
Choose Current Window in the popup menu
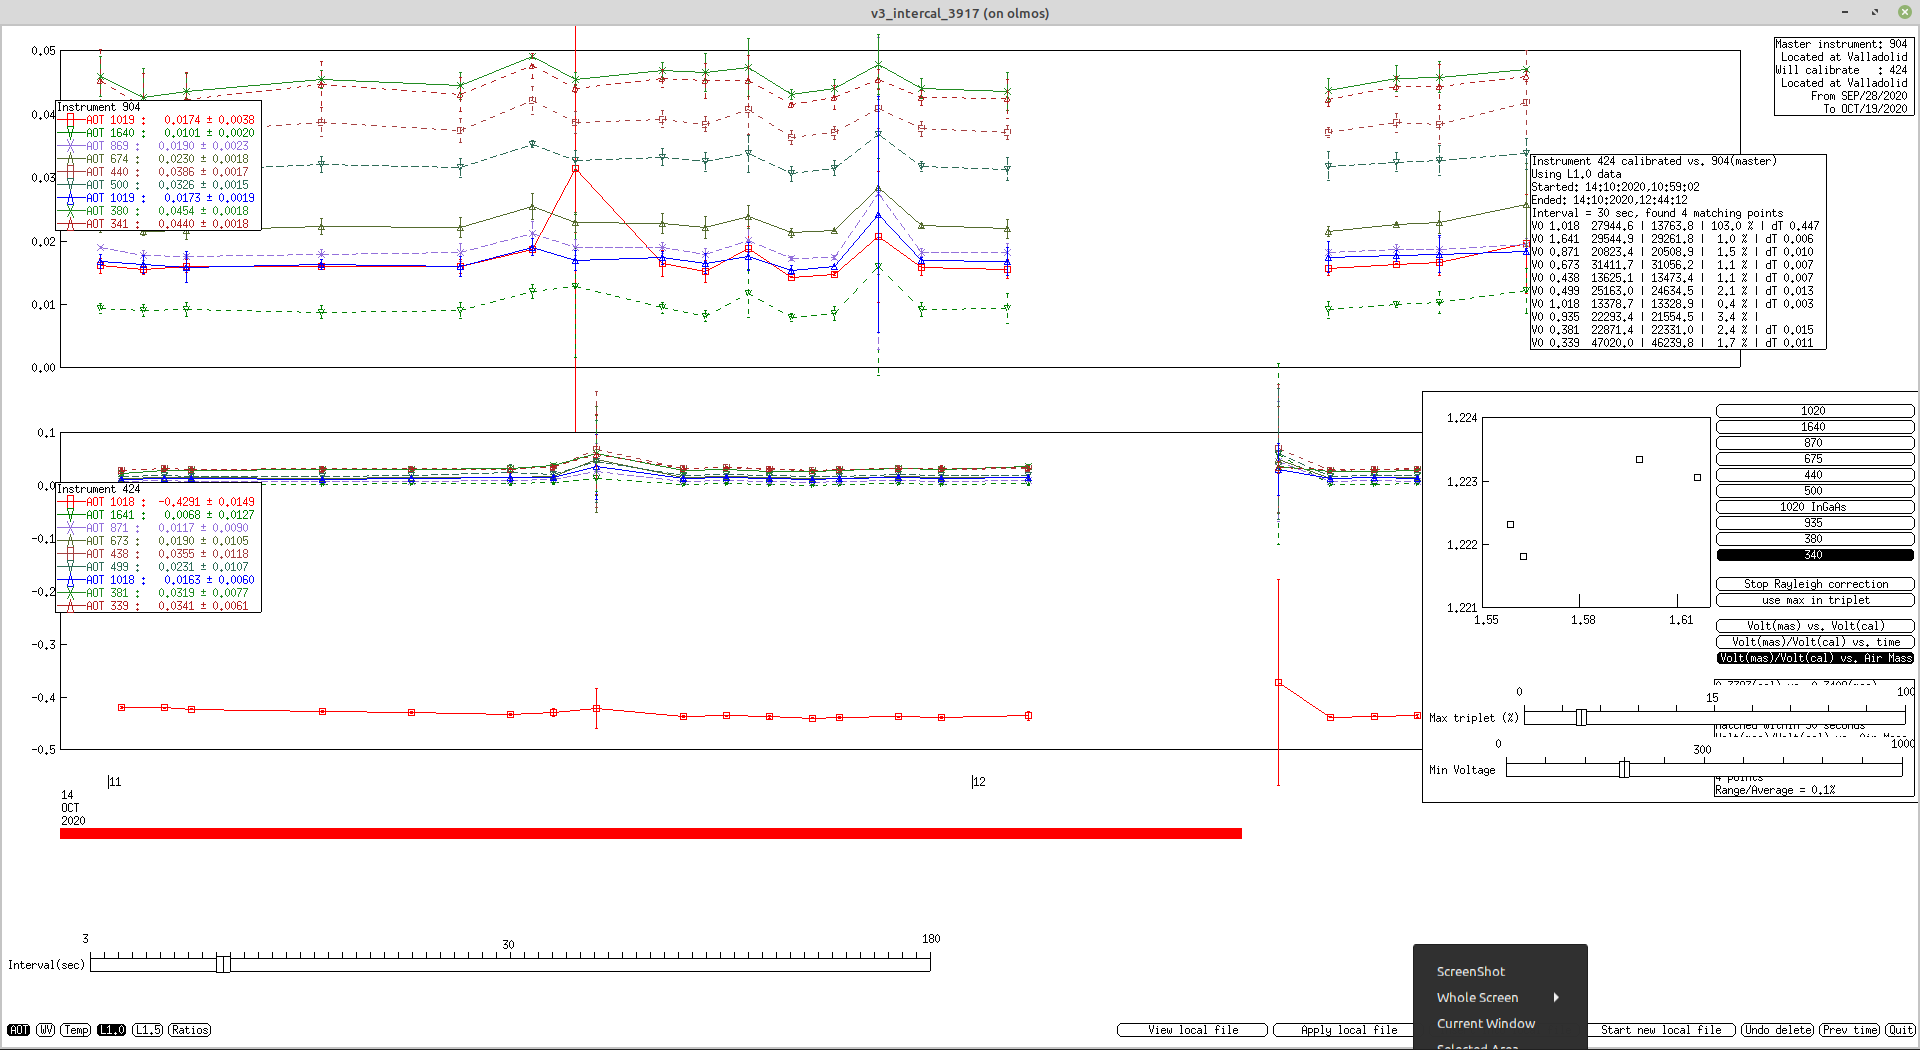tap(1485, 1024)
